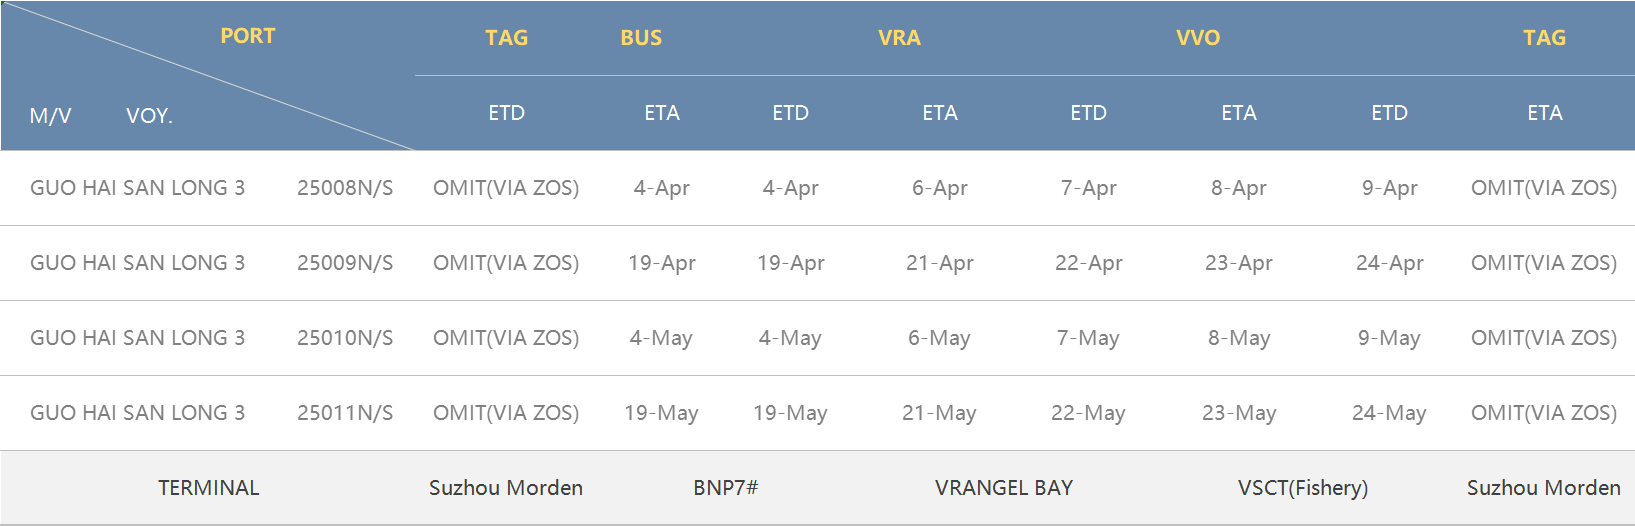Select GUO HAI SAN LONG 3 in last row
The image size is (1635, 526).
[x=137, y=413]
